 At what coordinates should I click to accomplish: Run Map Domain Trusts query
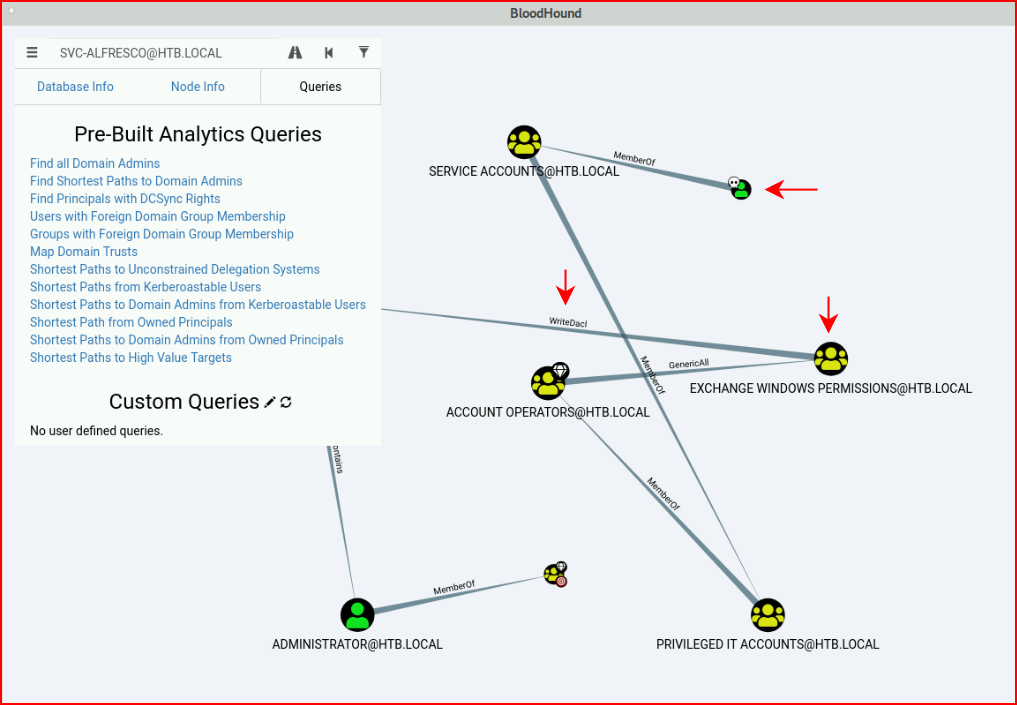(84, 251)
